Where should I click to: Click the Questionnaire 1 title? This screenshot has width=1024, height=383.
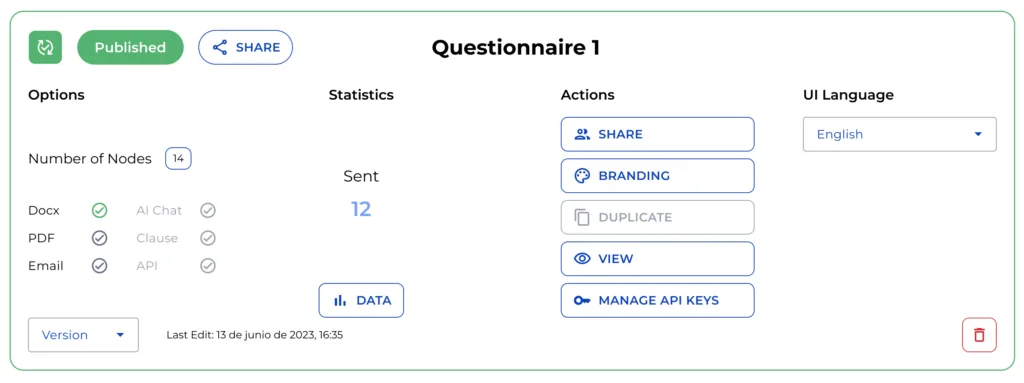point(516,48)
